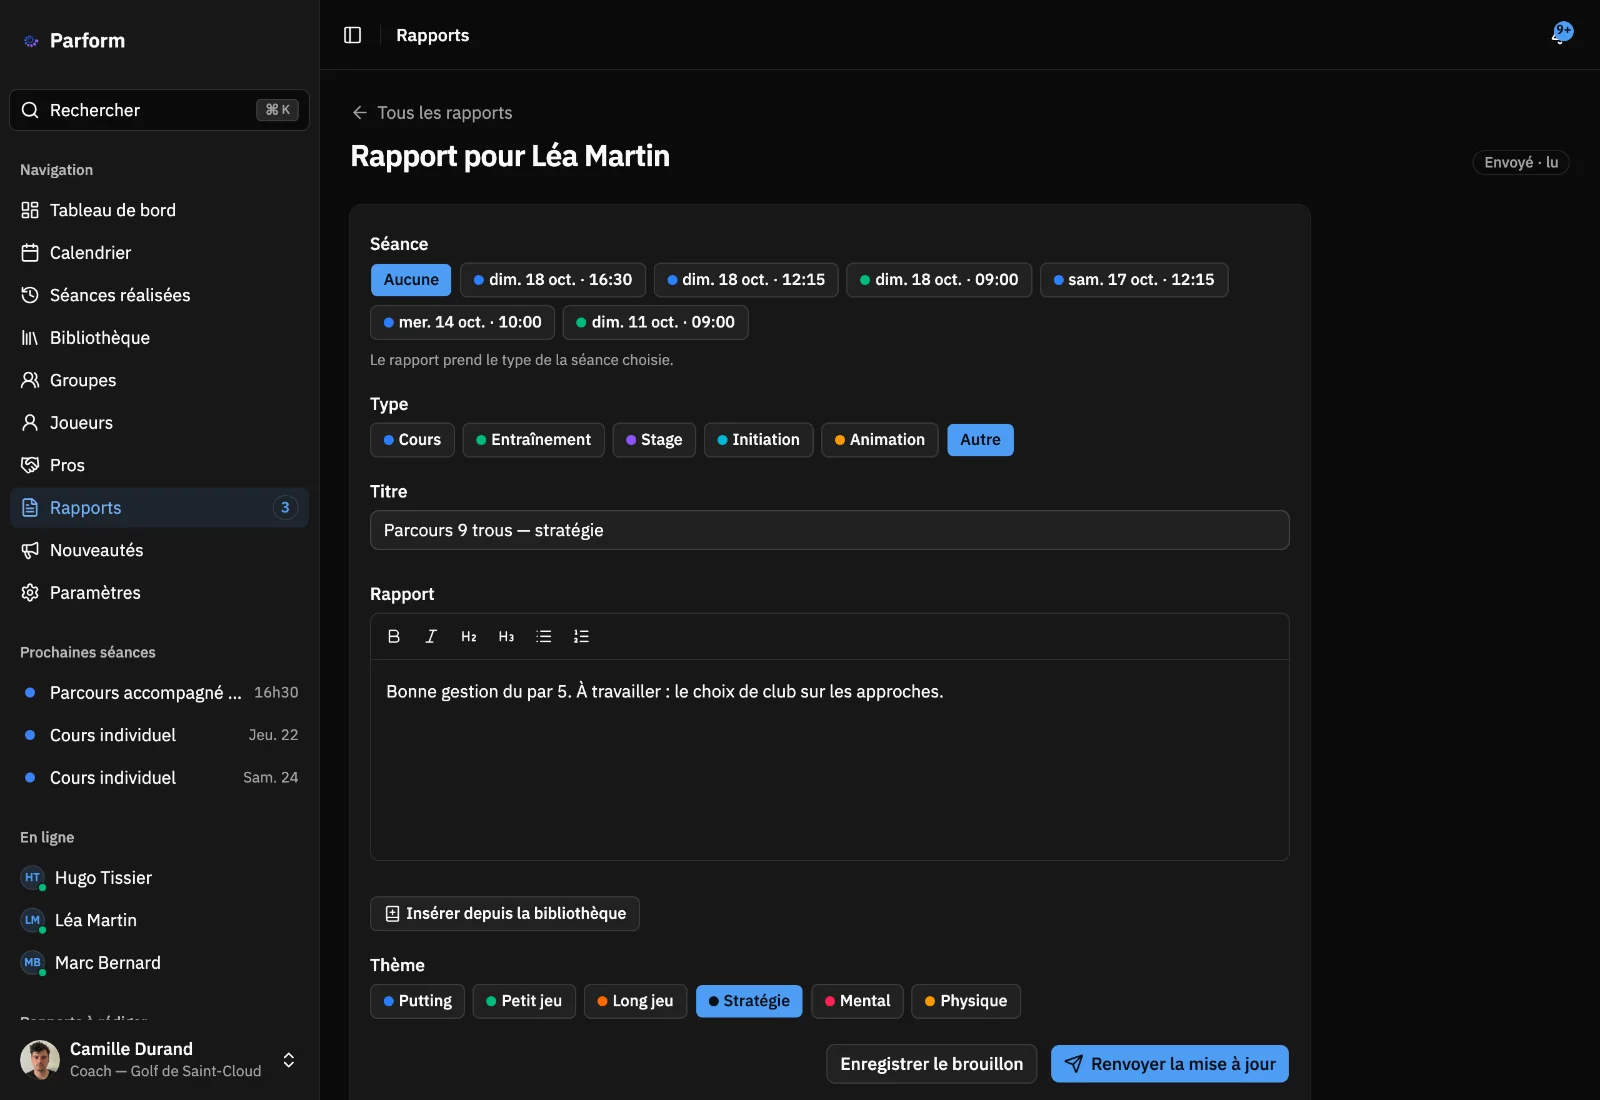Toggle sidebar panel icon
This screenshot has height=1100, width=1600.
[352, 35]
